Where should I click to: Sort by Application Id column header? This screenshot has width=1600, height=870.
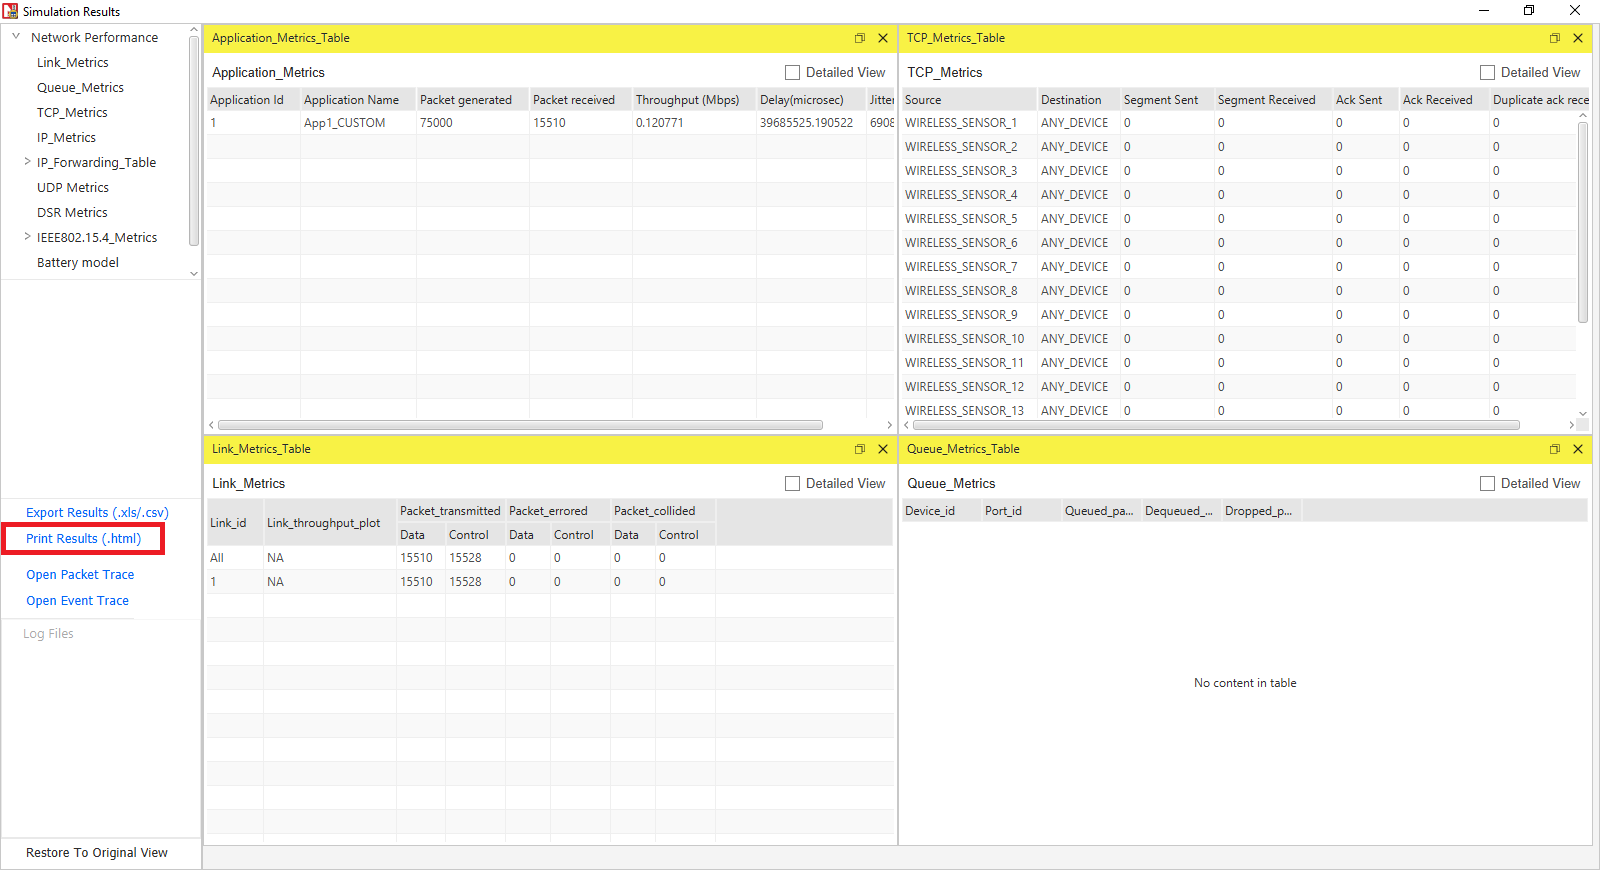[253, 99]
